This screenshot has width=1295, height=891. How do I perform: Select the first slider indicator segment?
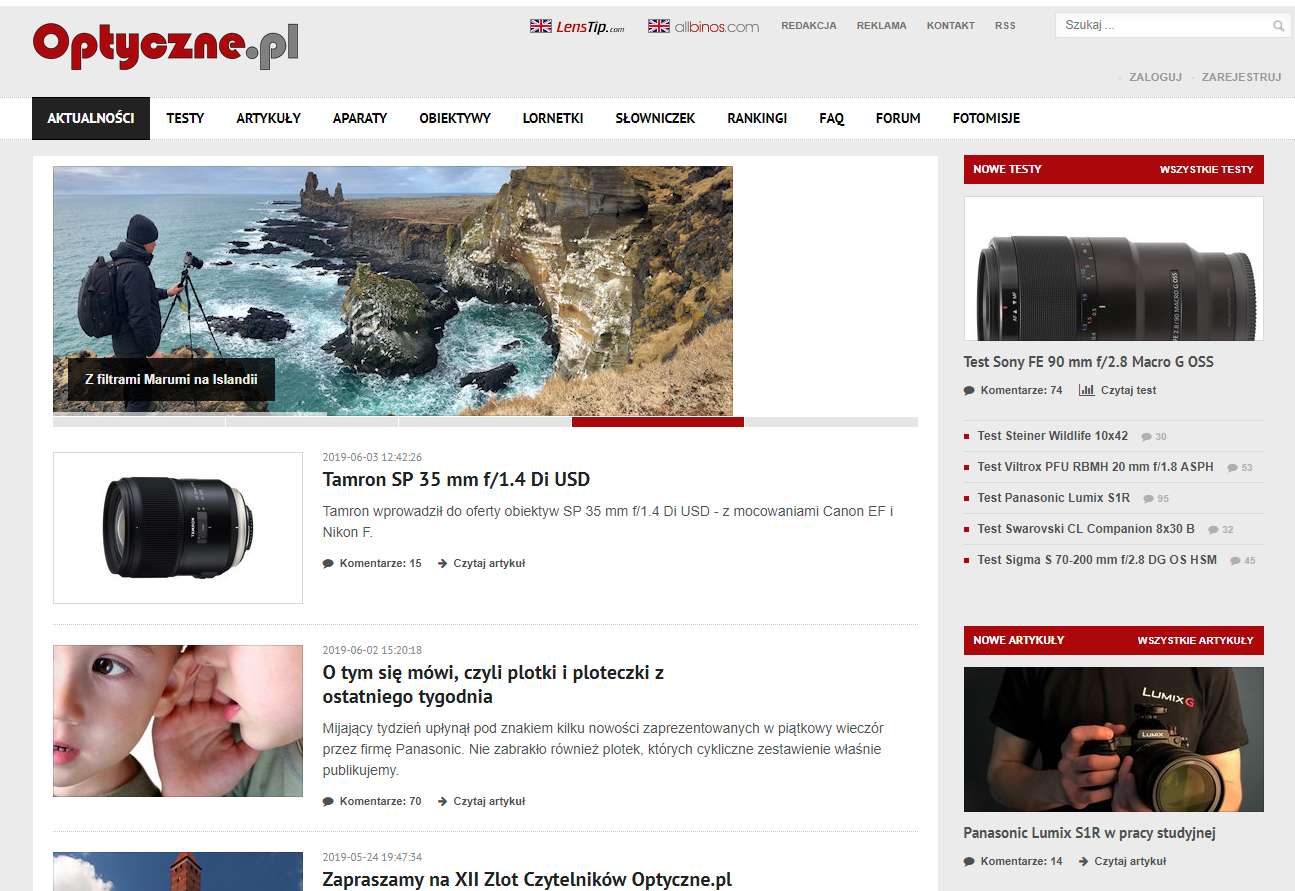point(139,422)
